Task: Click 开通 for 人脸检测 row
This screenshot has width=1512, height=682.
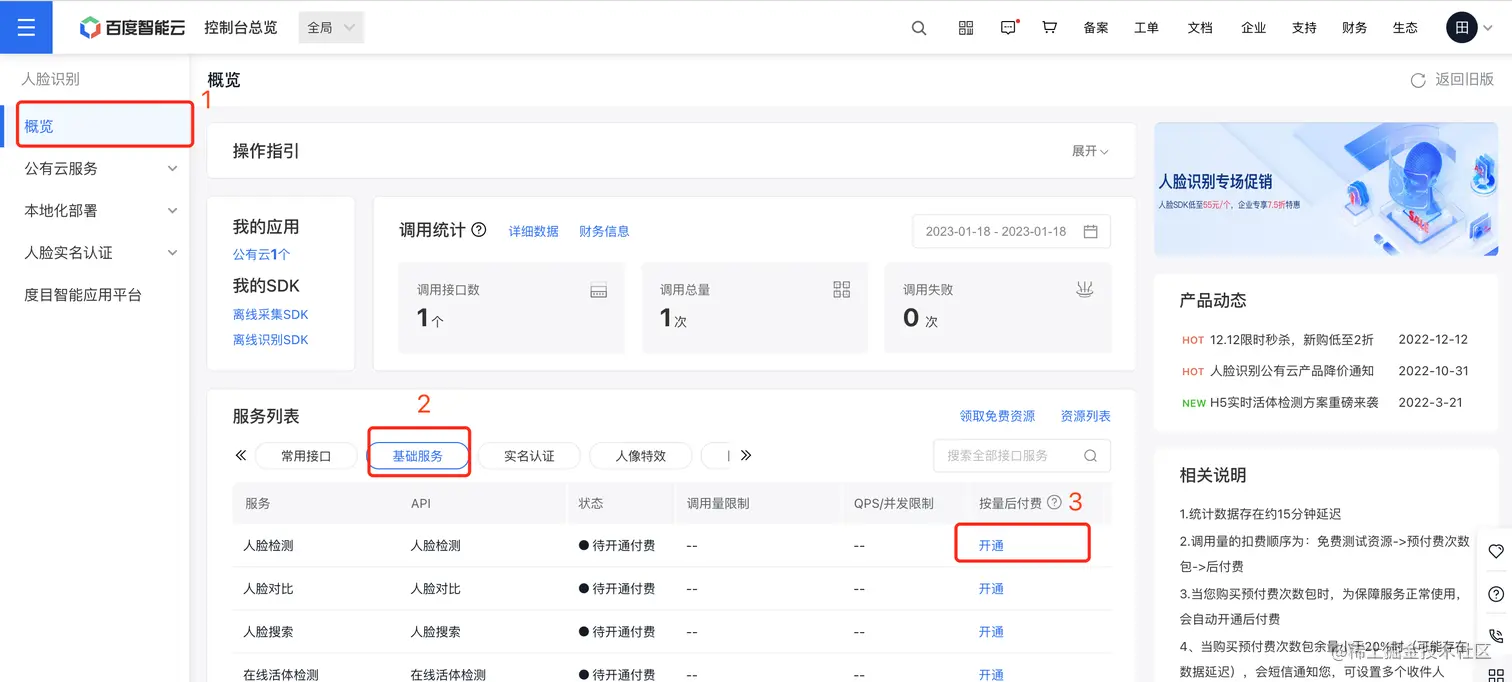Action: [991, 546]
